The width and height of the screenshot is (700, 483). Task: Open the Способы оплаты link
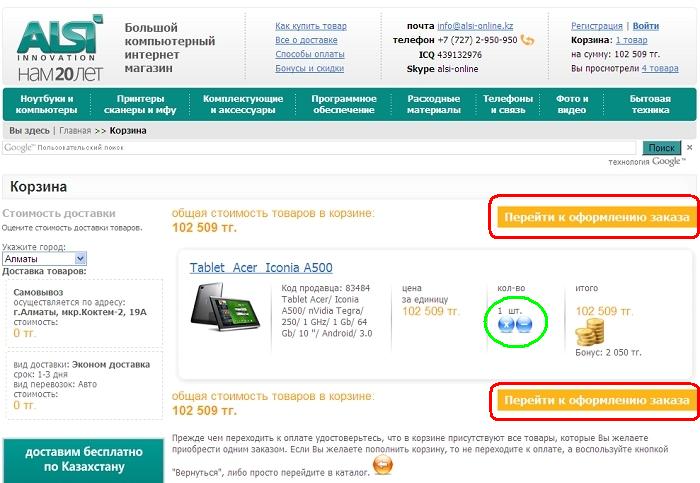(x=310, y=54)
